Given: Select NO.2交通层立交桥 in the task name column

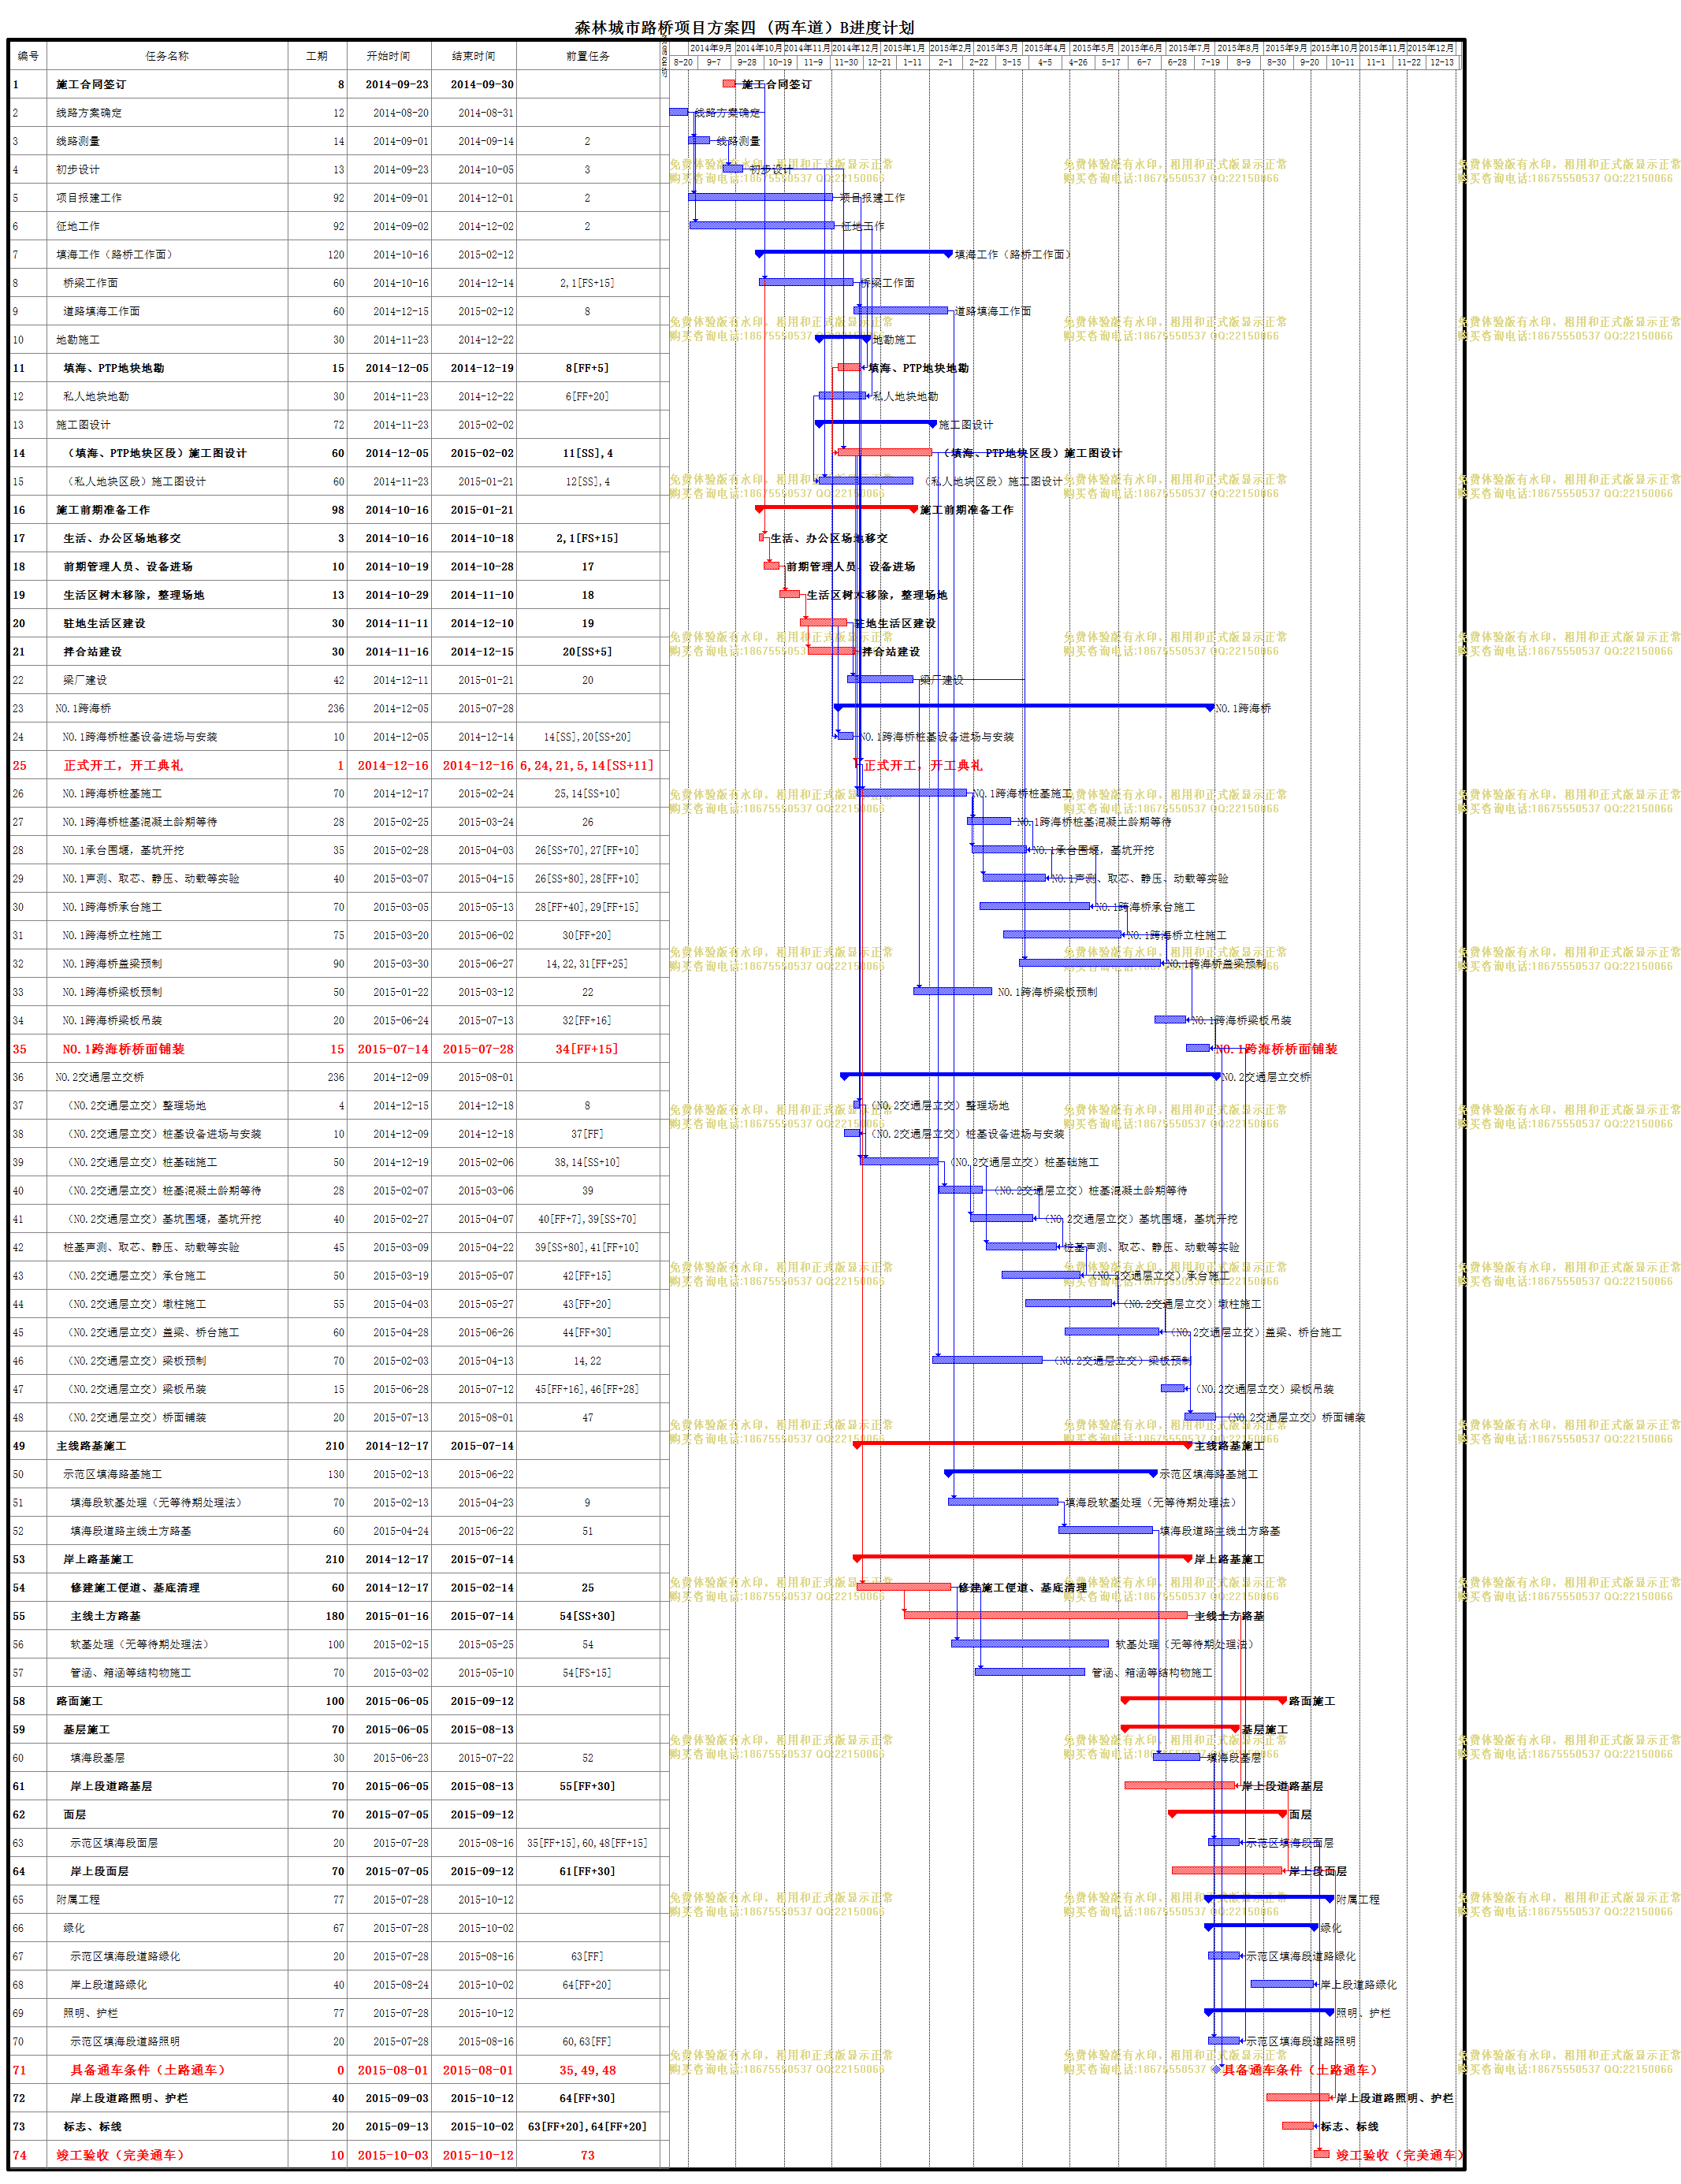Looking at the screenshot, I should (x=100, y=1078).
